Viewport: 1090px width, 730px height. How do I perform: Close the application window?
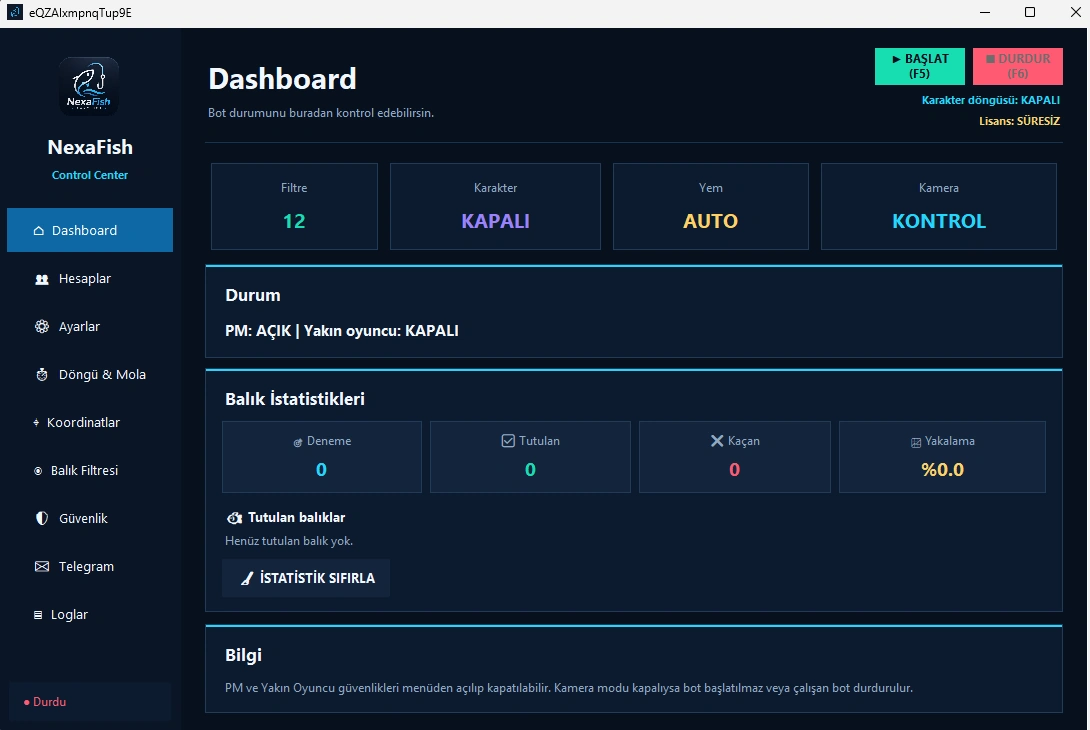click(1075, 13)
